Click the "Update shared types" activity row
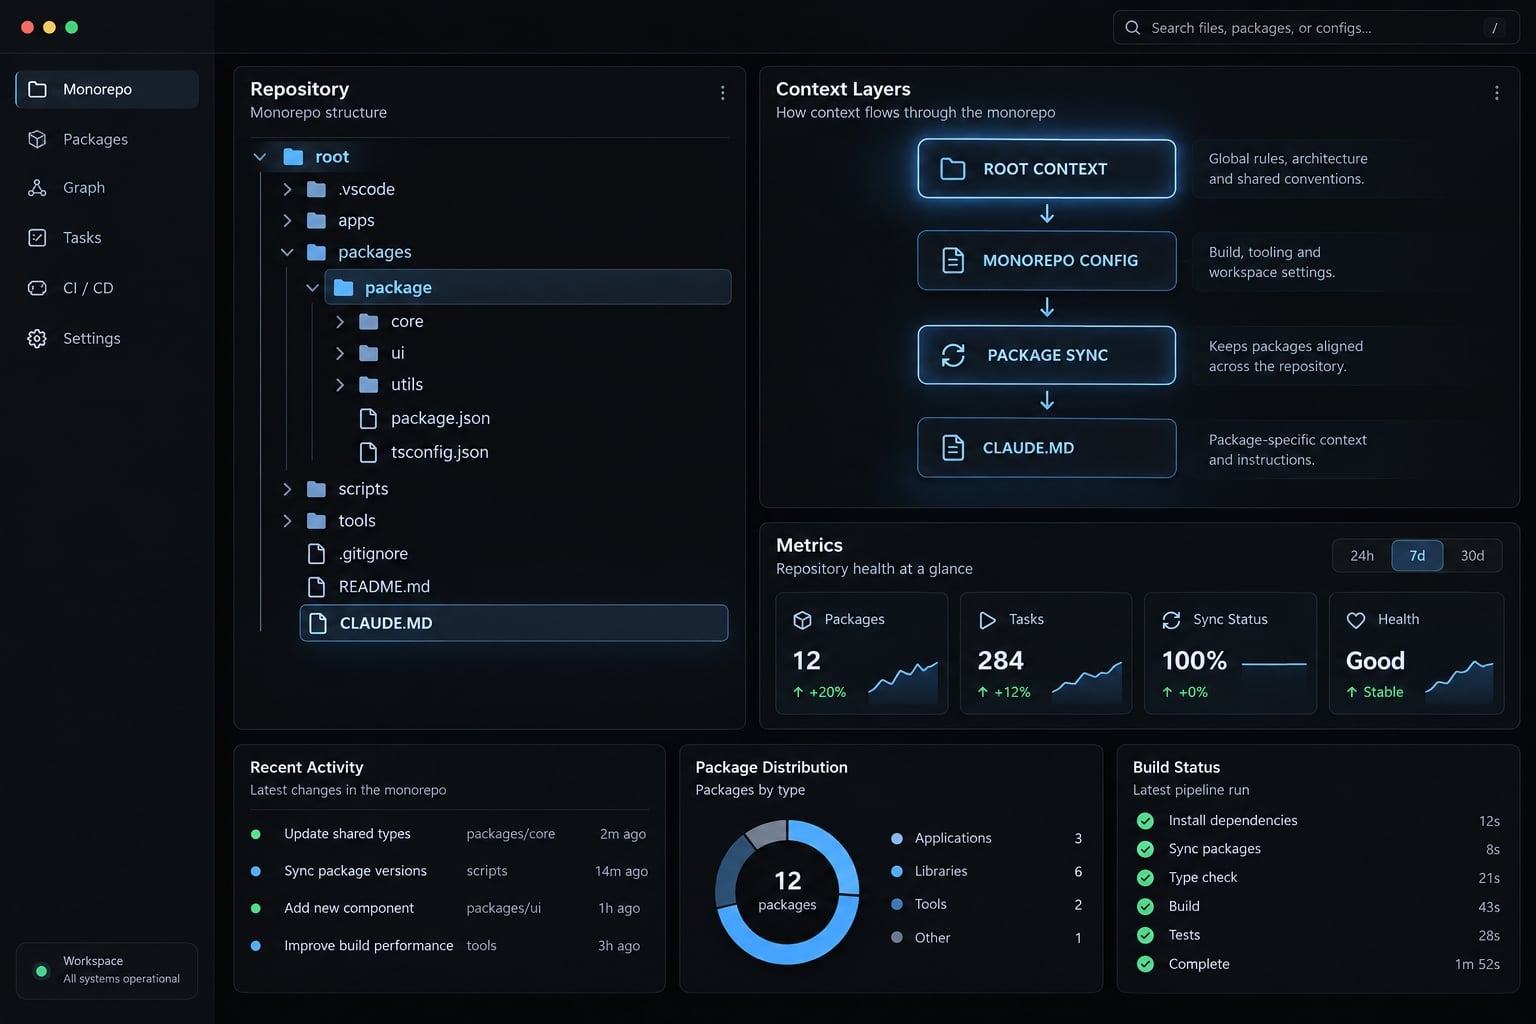The height and width of the screenshot is (1024, 1536). tap(449, 834)
